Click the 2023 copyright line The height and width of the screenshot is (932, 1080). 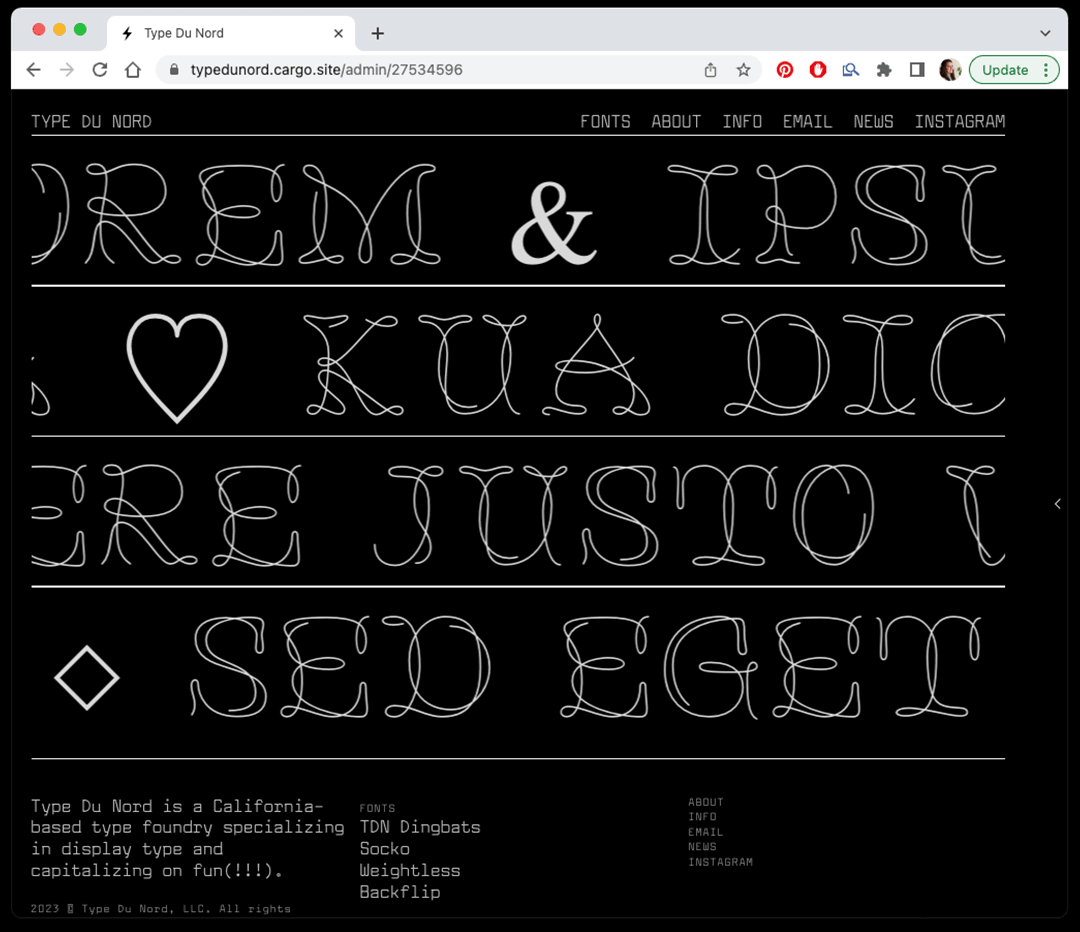(x=160, y=909)
